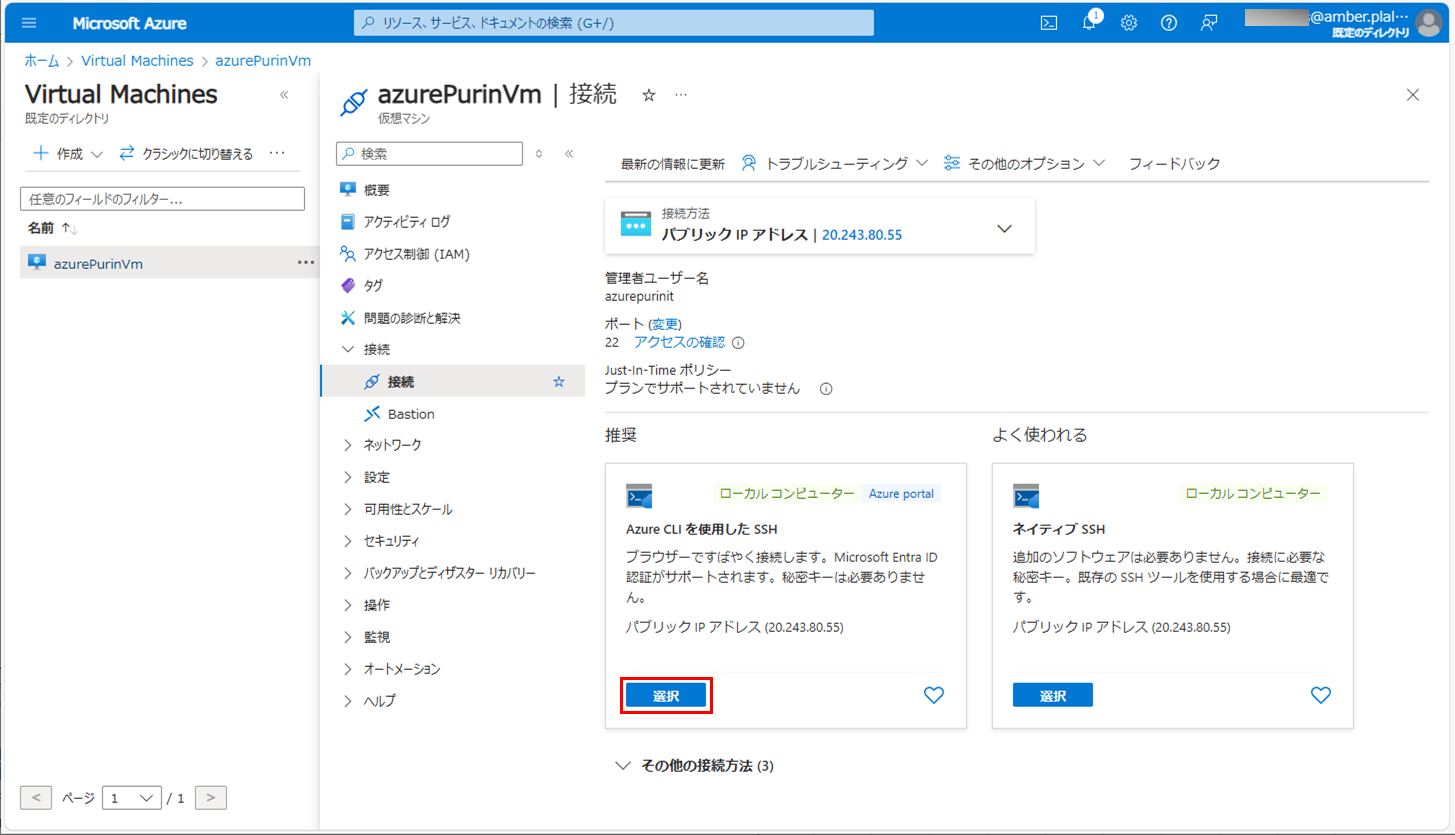
Task: Open その他のオプション dropdown
Action: coord(1025,163)
